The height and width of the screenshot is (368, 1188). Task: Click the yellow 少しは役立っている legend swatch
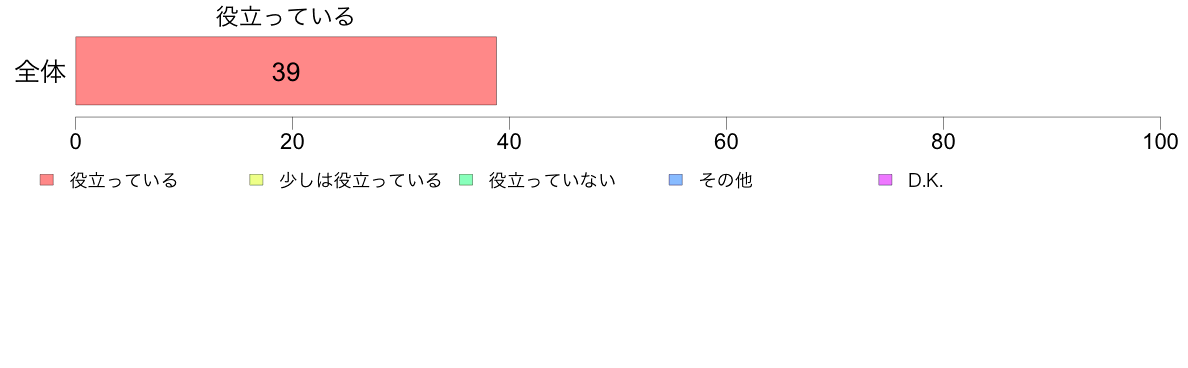pyautogui.click(x=256, y=180)
